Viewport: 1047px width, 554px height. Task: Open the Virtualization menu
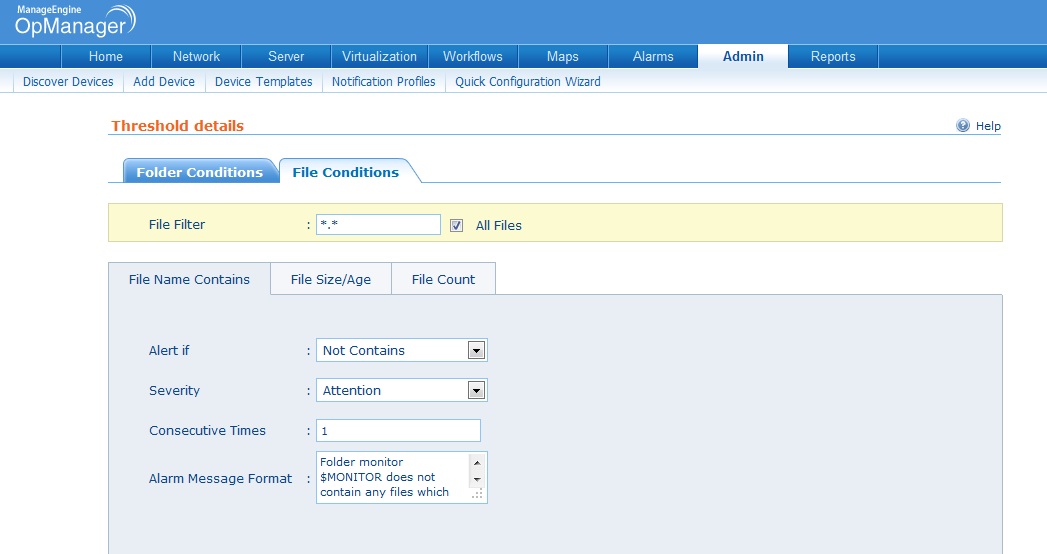coord(379,57)
